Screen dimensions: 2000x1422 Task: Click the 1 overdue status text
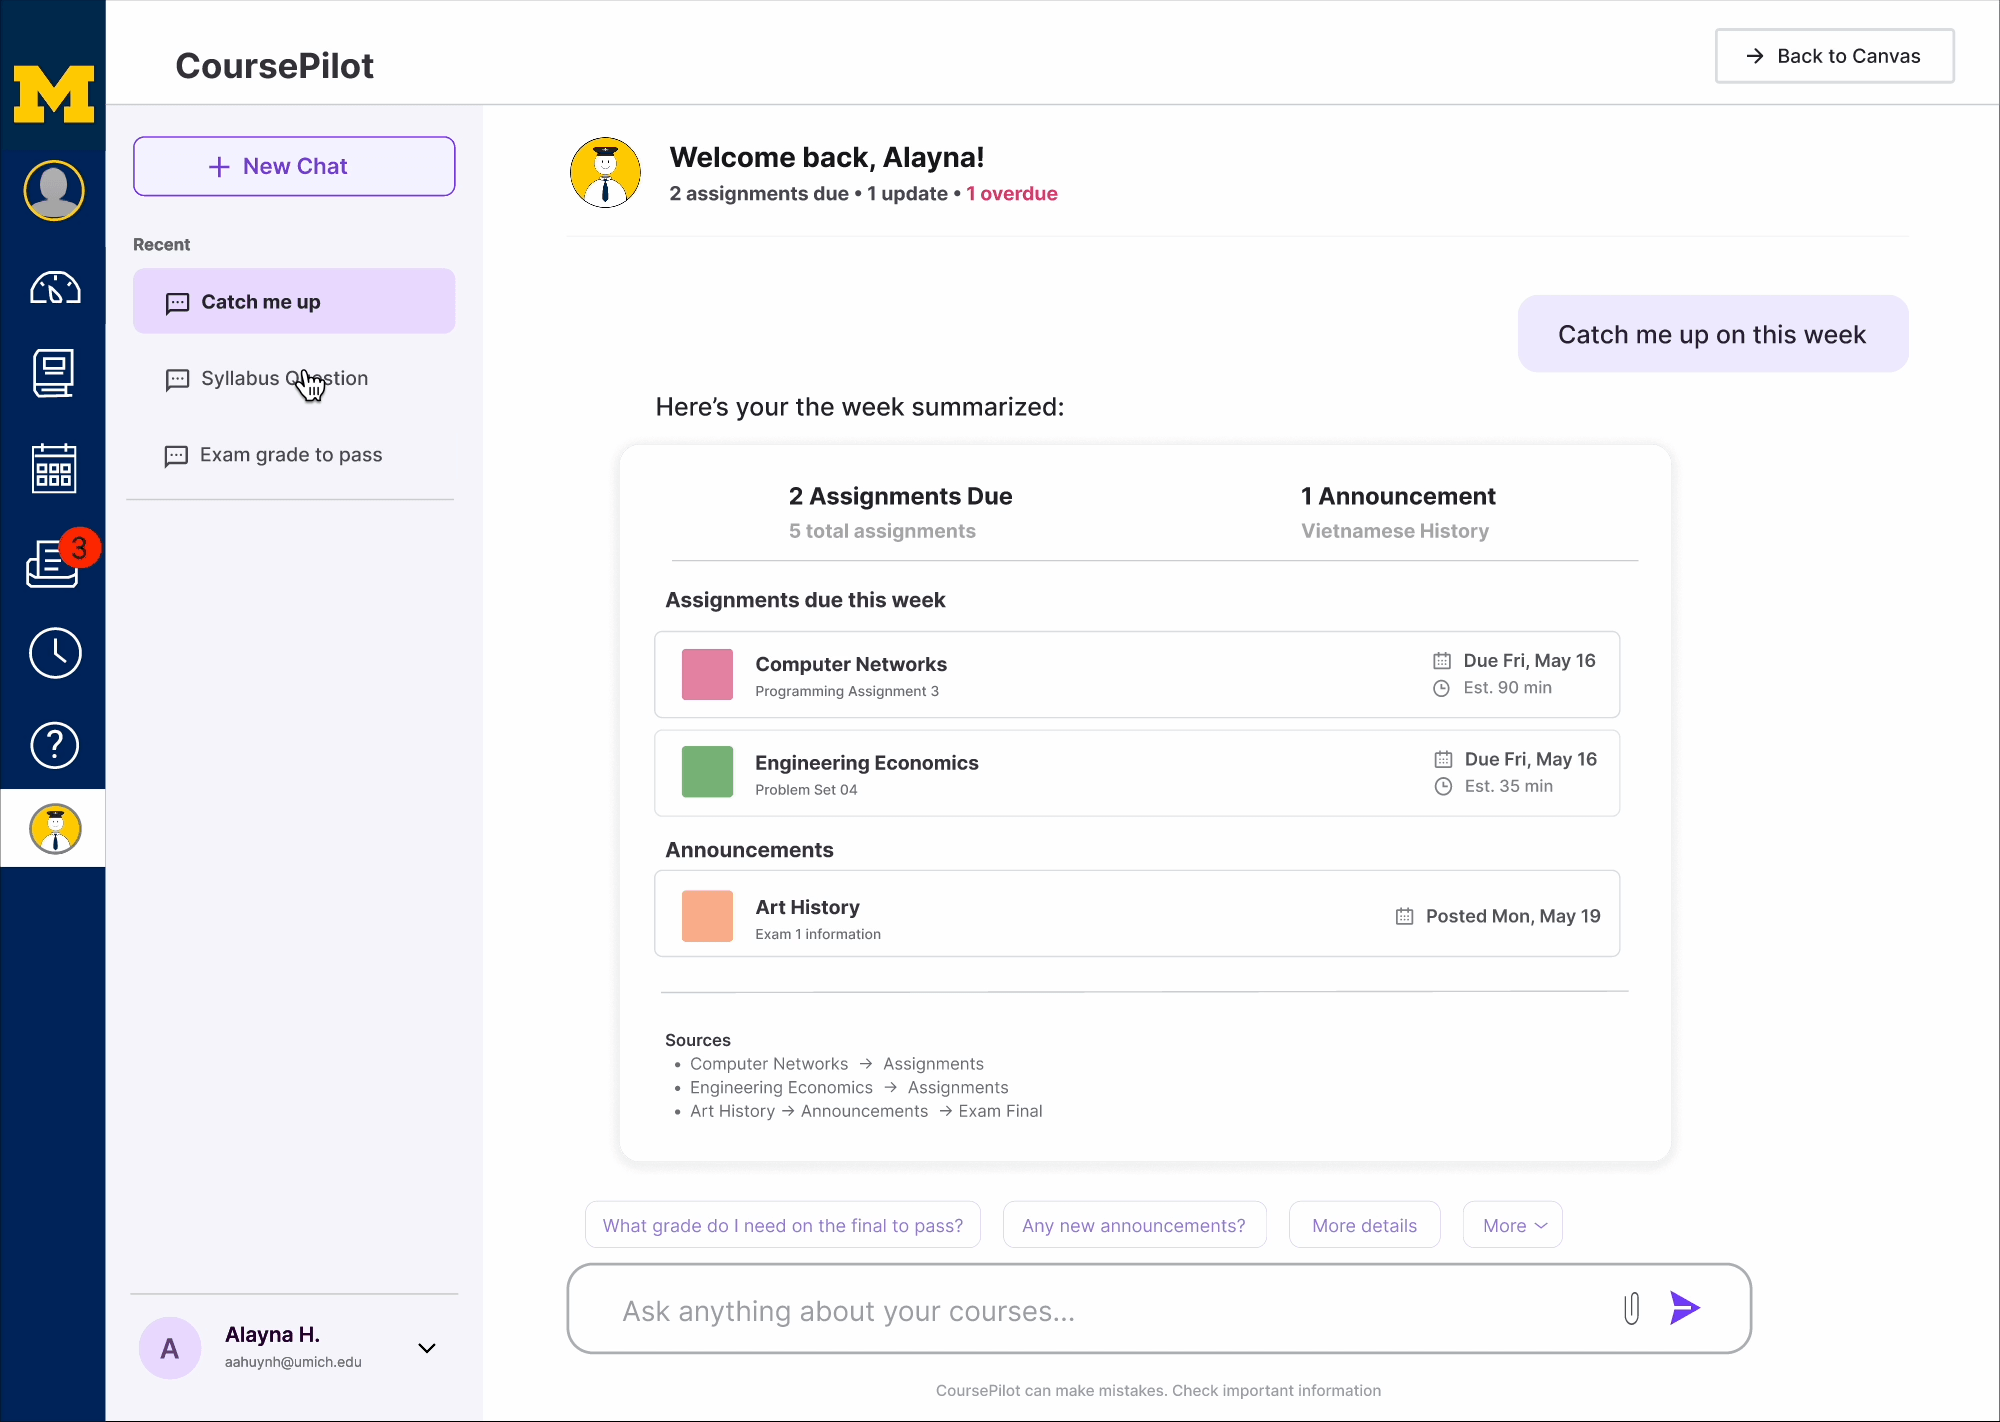click(1011, 194)
